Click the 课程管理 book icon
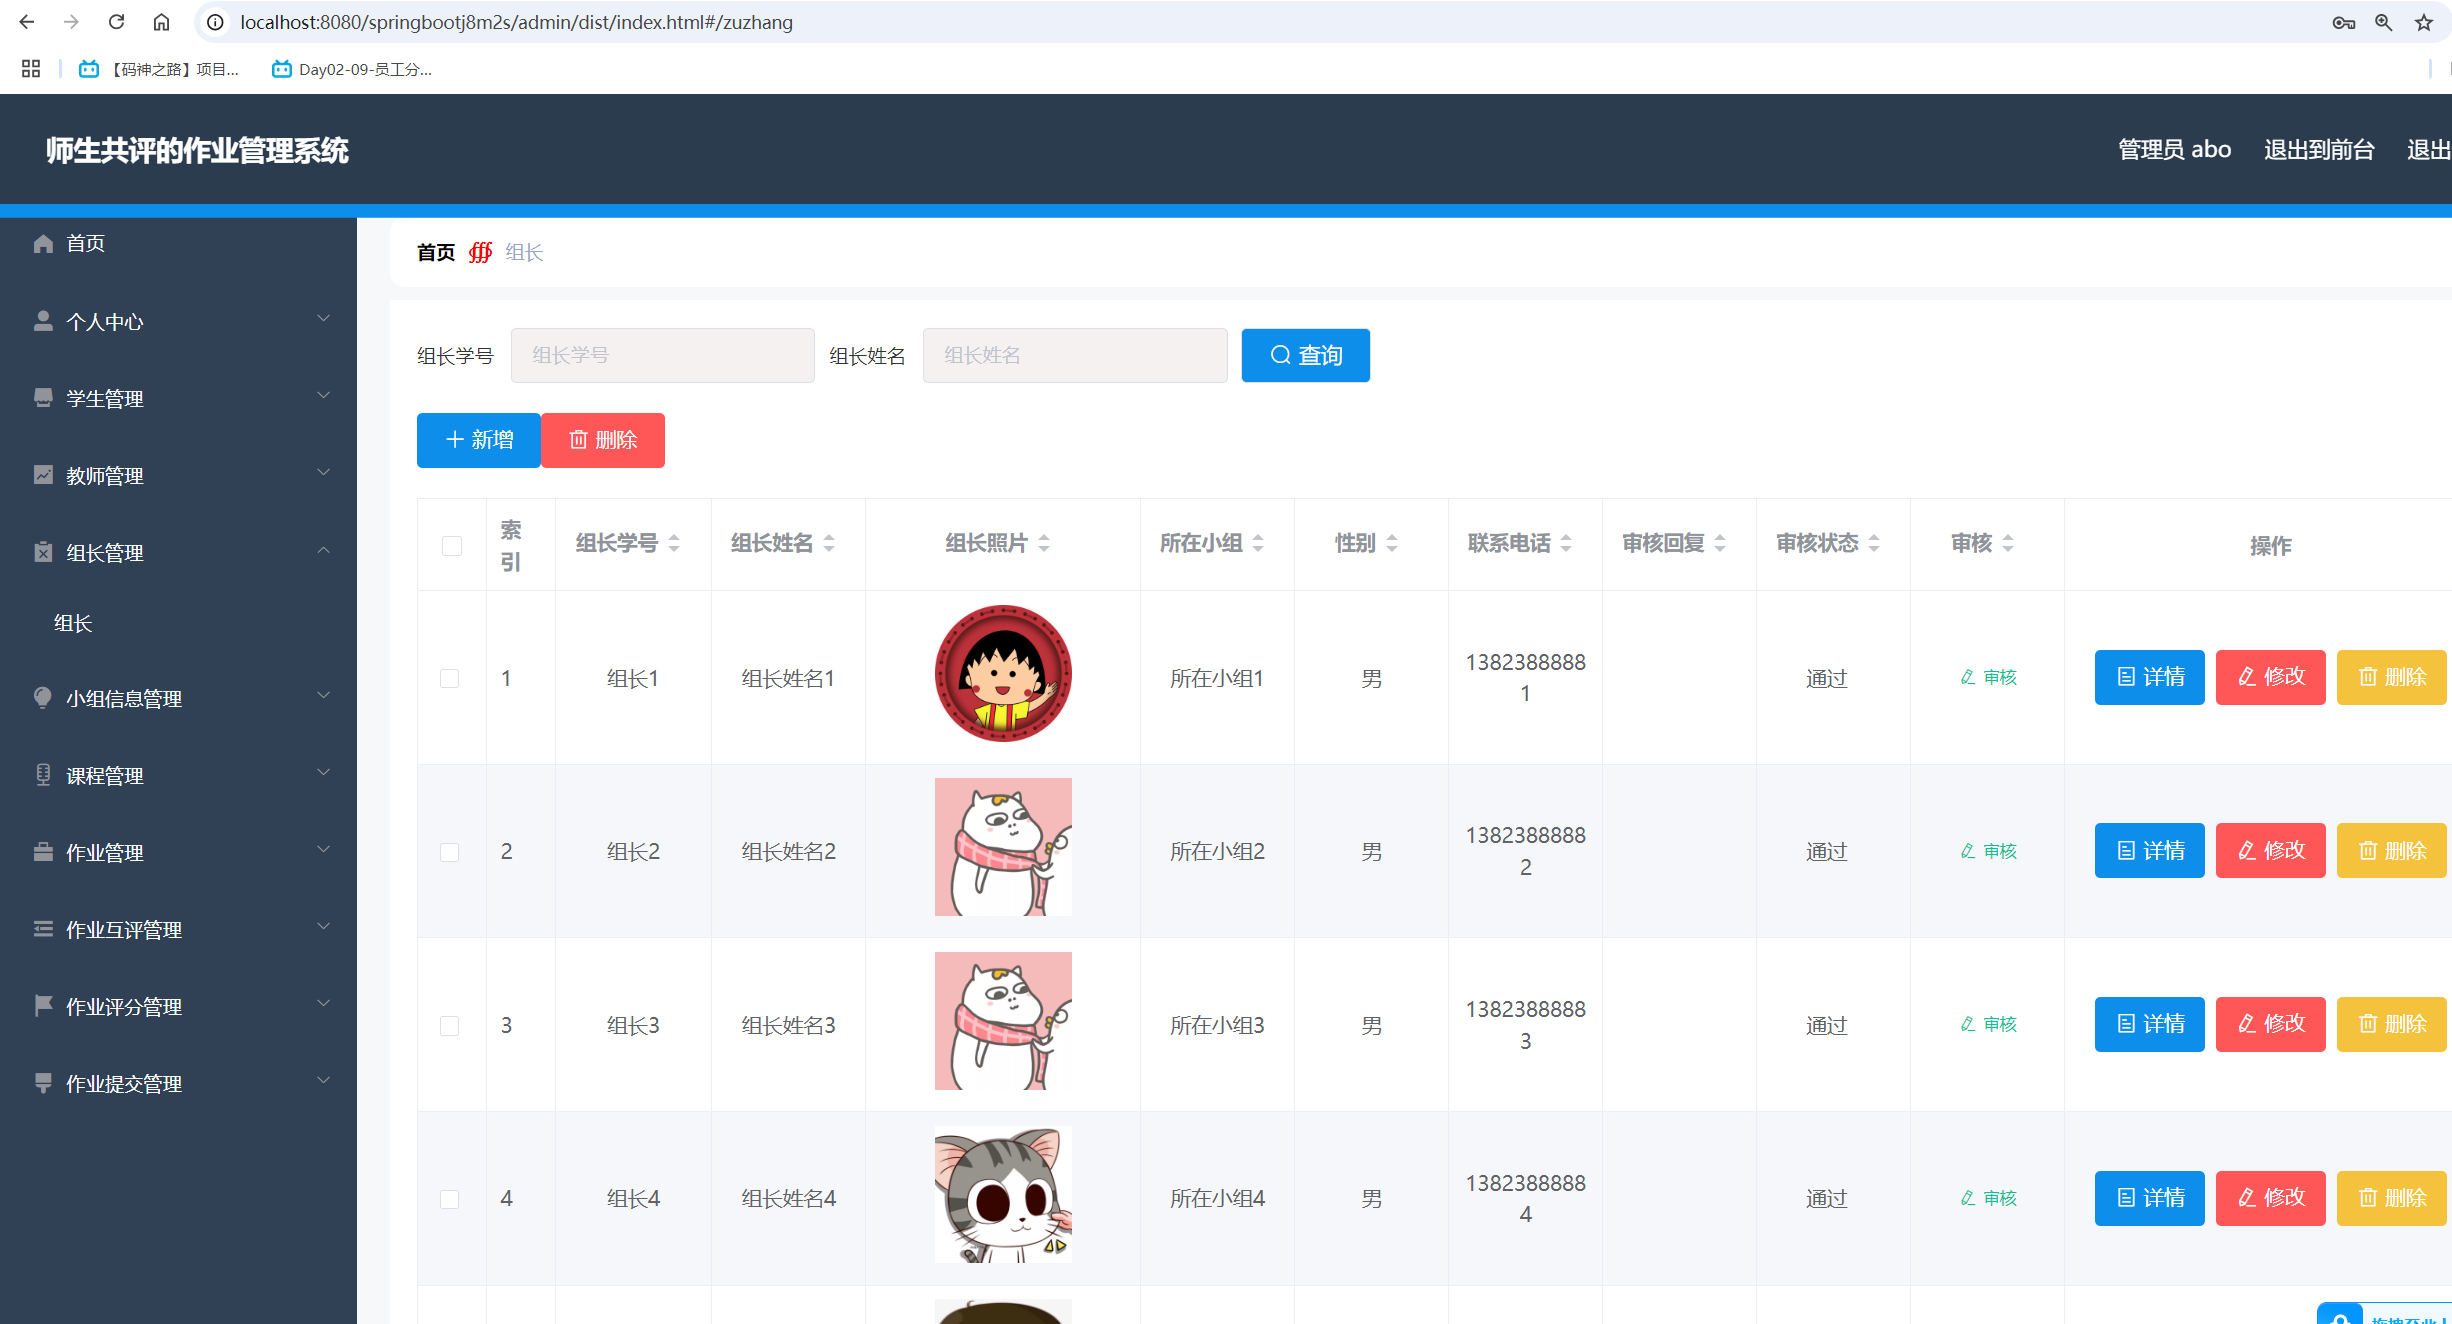Viewport: 2452px width, 1324px height. click(x=43, y=775)
